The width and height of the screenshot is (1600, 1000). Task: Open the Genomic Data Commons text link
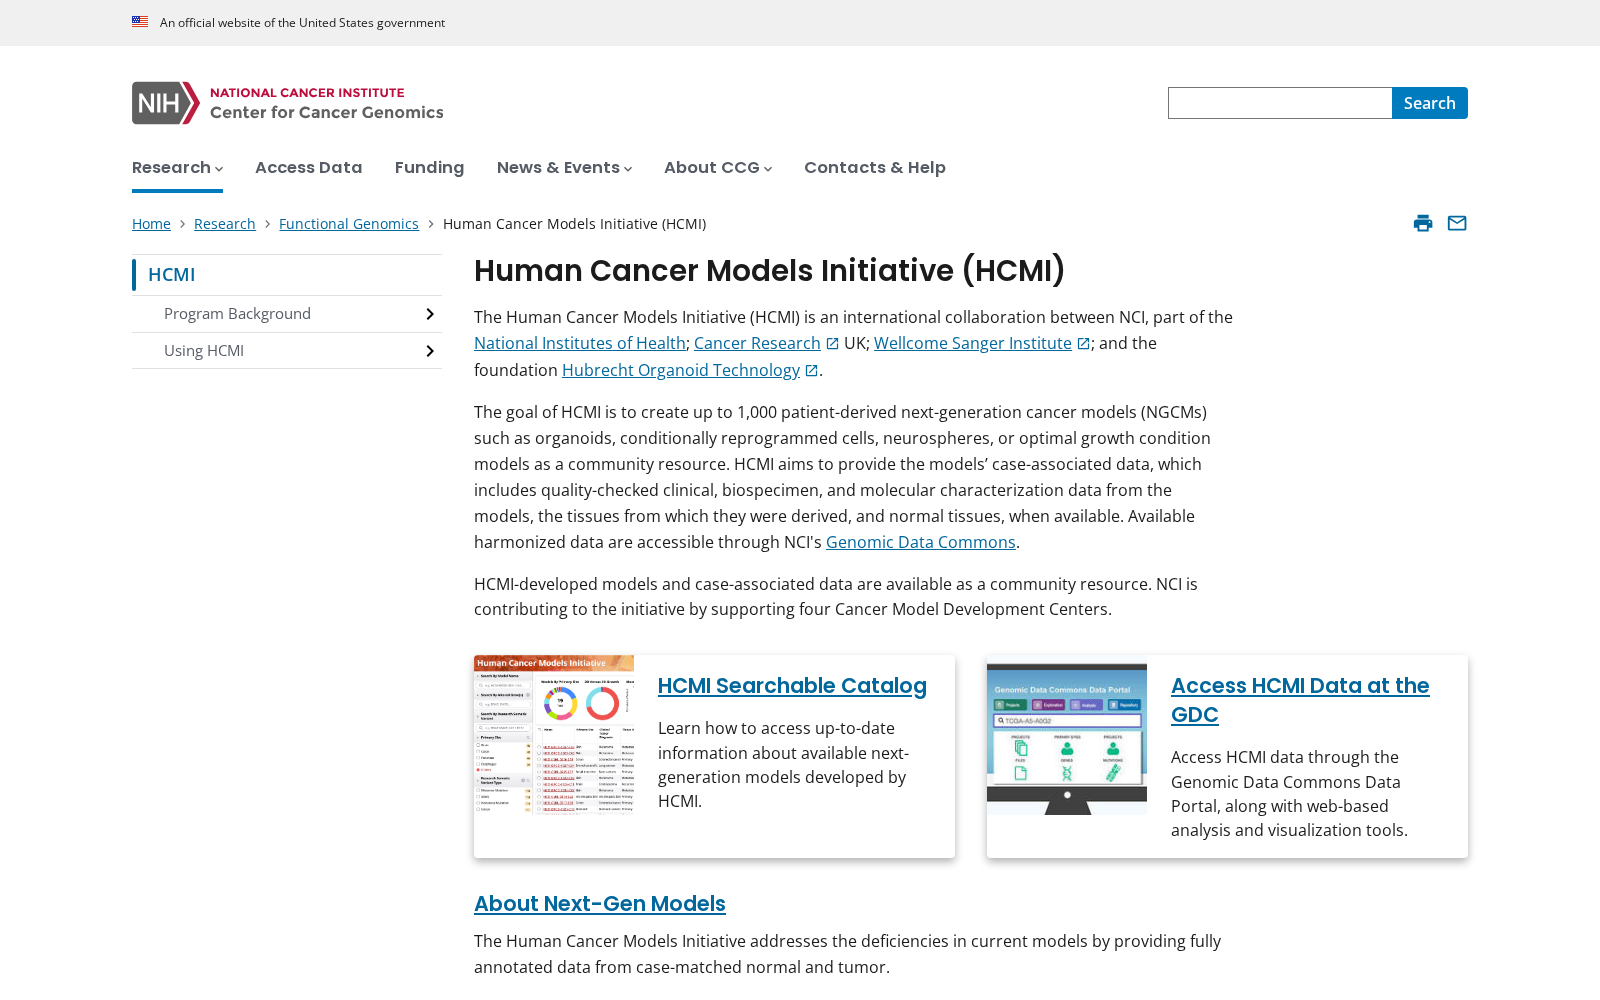(x=921, y=542)
